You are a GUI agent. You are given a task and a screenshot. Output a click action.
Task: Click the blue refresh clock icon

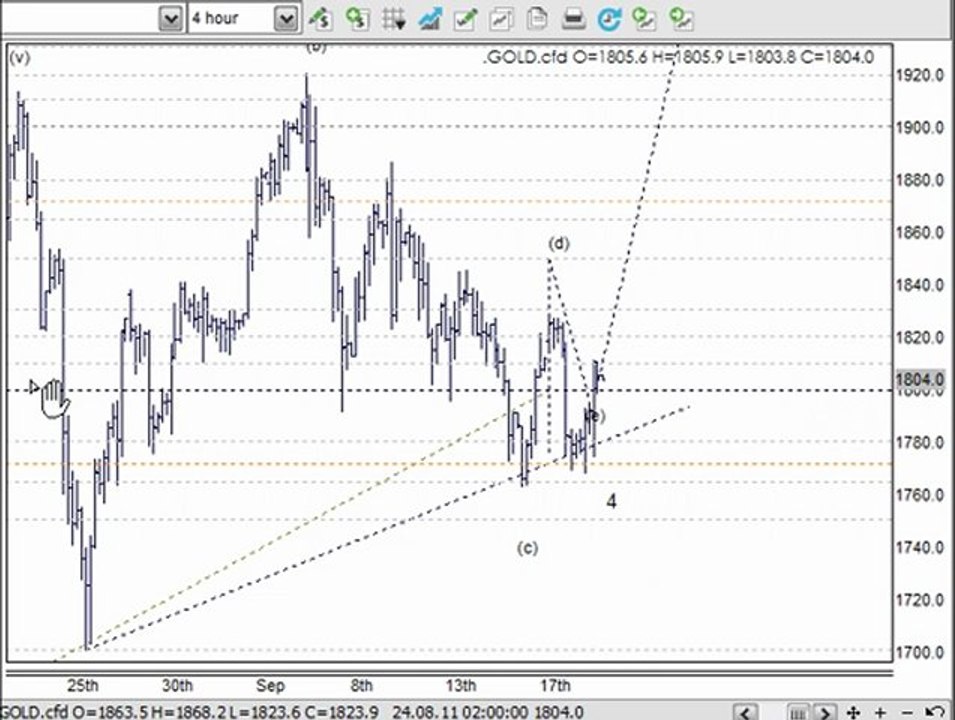pos(609,19)
